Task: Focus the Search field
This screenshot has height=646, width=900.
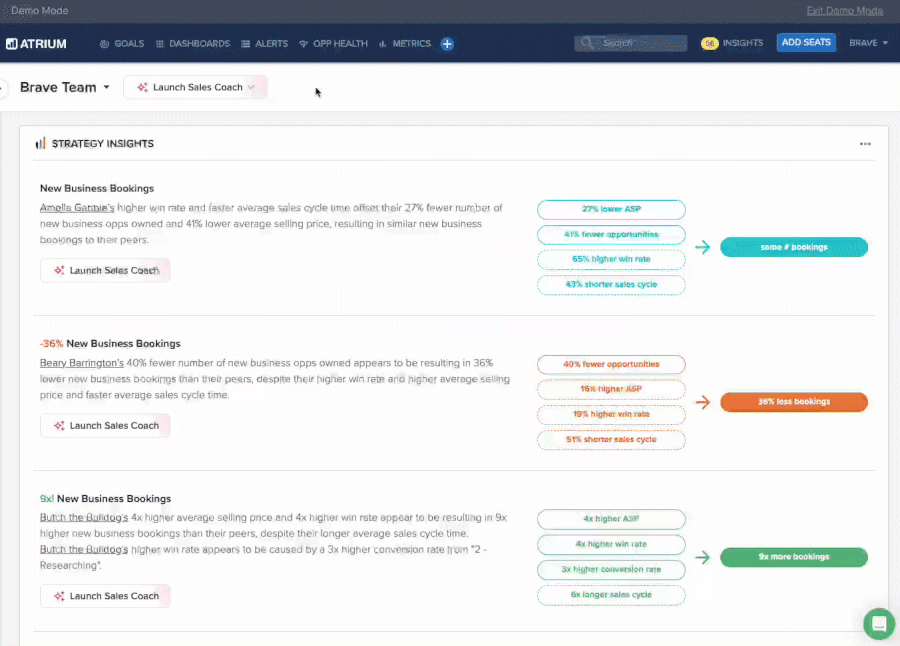Action: pyautogui.click(x=631, y=43)
